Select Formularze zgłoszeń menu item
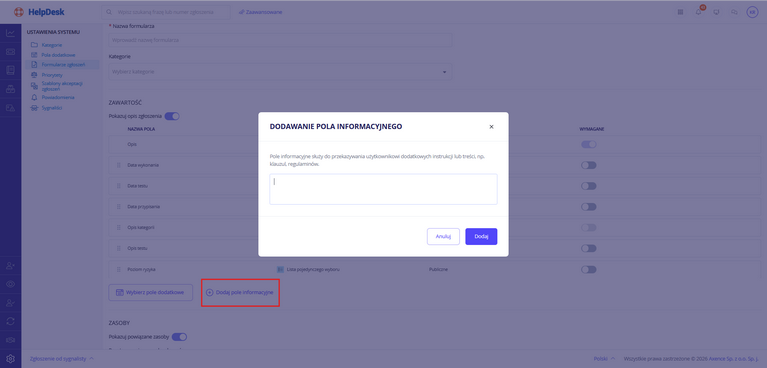 63,65
